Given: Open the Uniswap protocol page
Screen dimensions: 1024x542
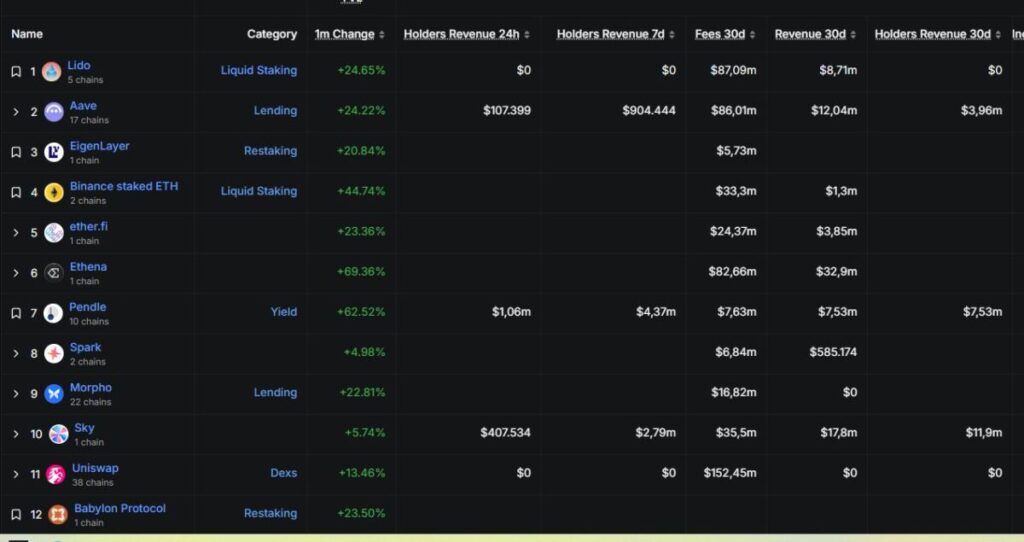Looking at the screenshot, I should pos(95,468).
